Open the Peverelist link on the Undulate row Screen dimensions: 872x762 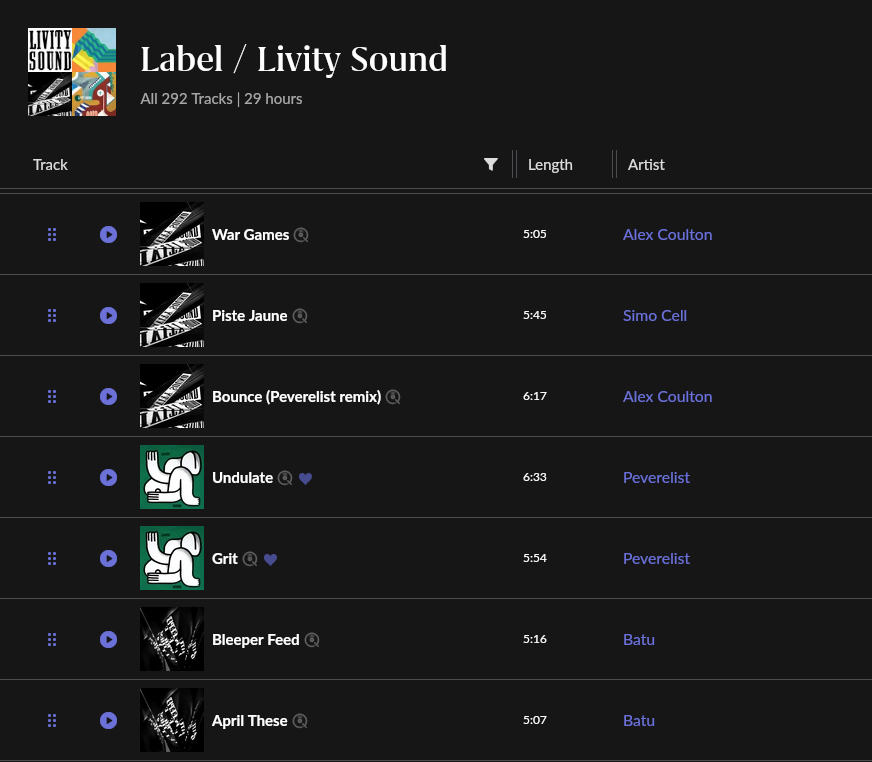[656, 478]
